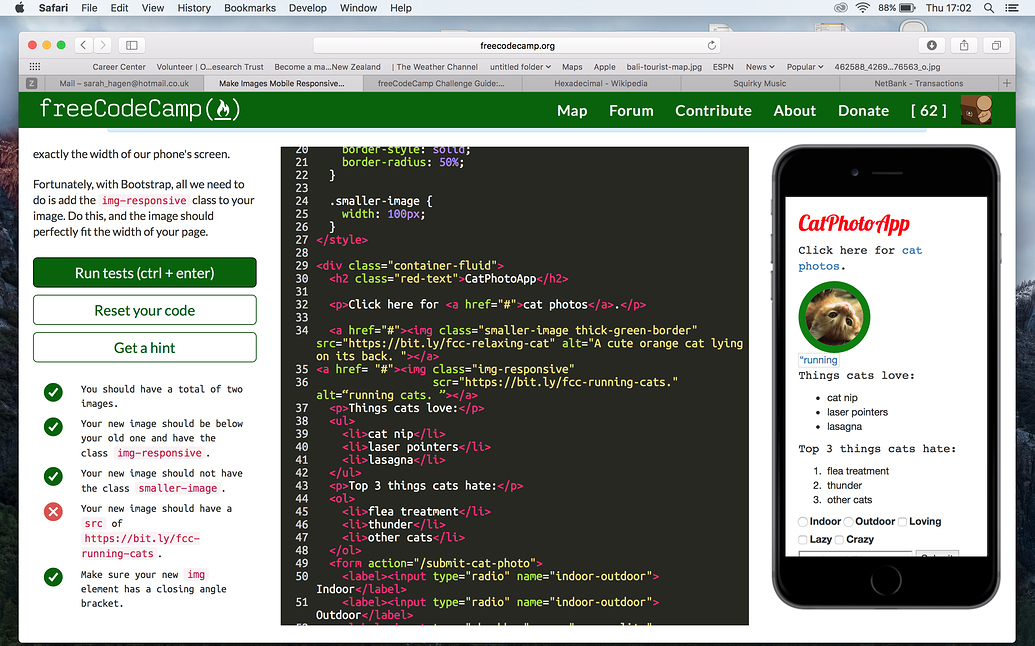
Task: Open the File menu
Action: 89,8
